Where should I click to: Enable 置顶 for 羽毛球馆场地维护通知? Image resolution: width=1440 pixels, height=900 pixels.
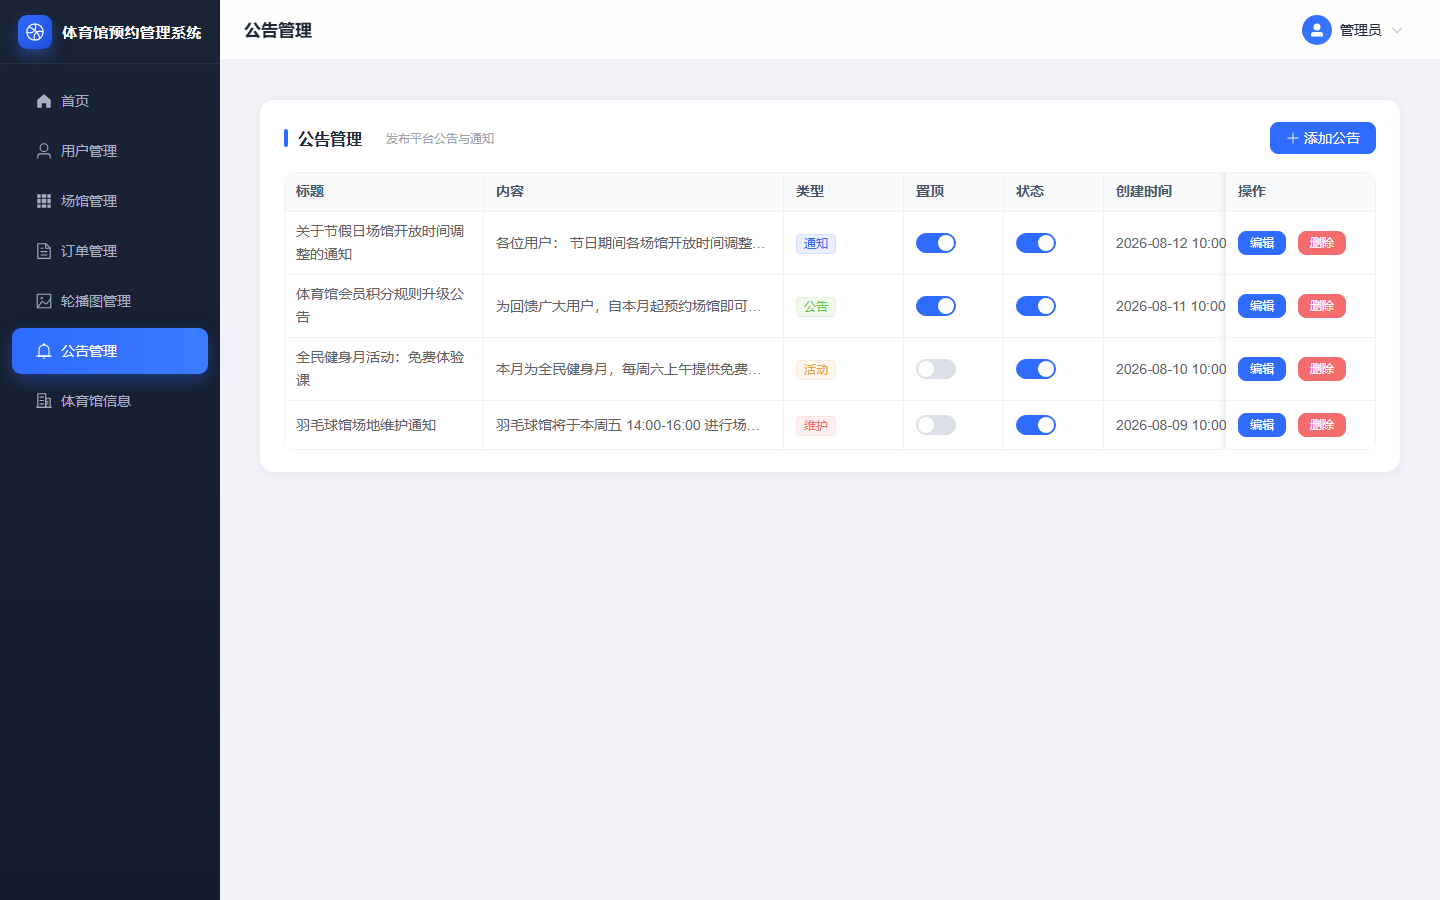click(x=936, y=425)
